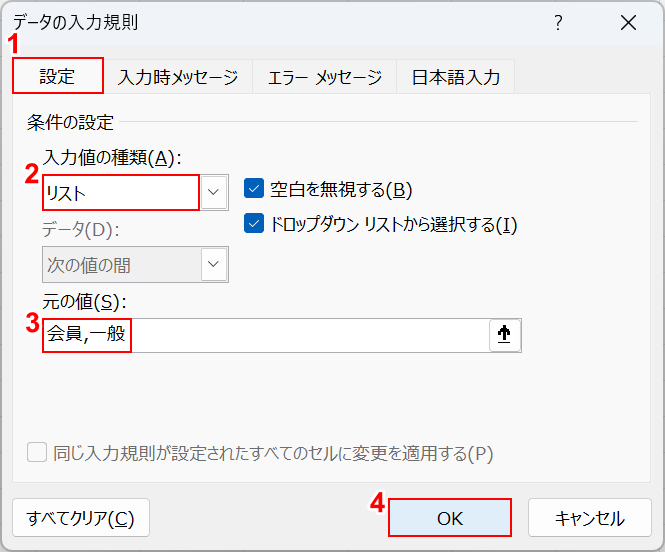The width and height of the screenshot is (665, 552).
Task: Open the 入力時メッセージ tab
Action: pyautogui.click(x=178, y=77)
